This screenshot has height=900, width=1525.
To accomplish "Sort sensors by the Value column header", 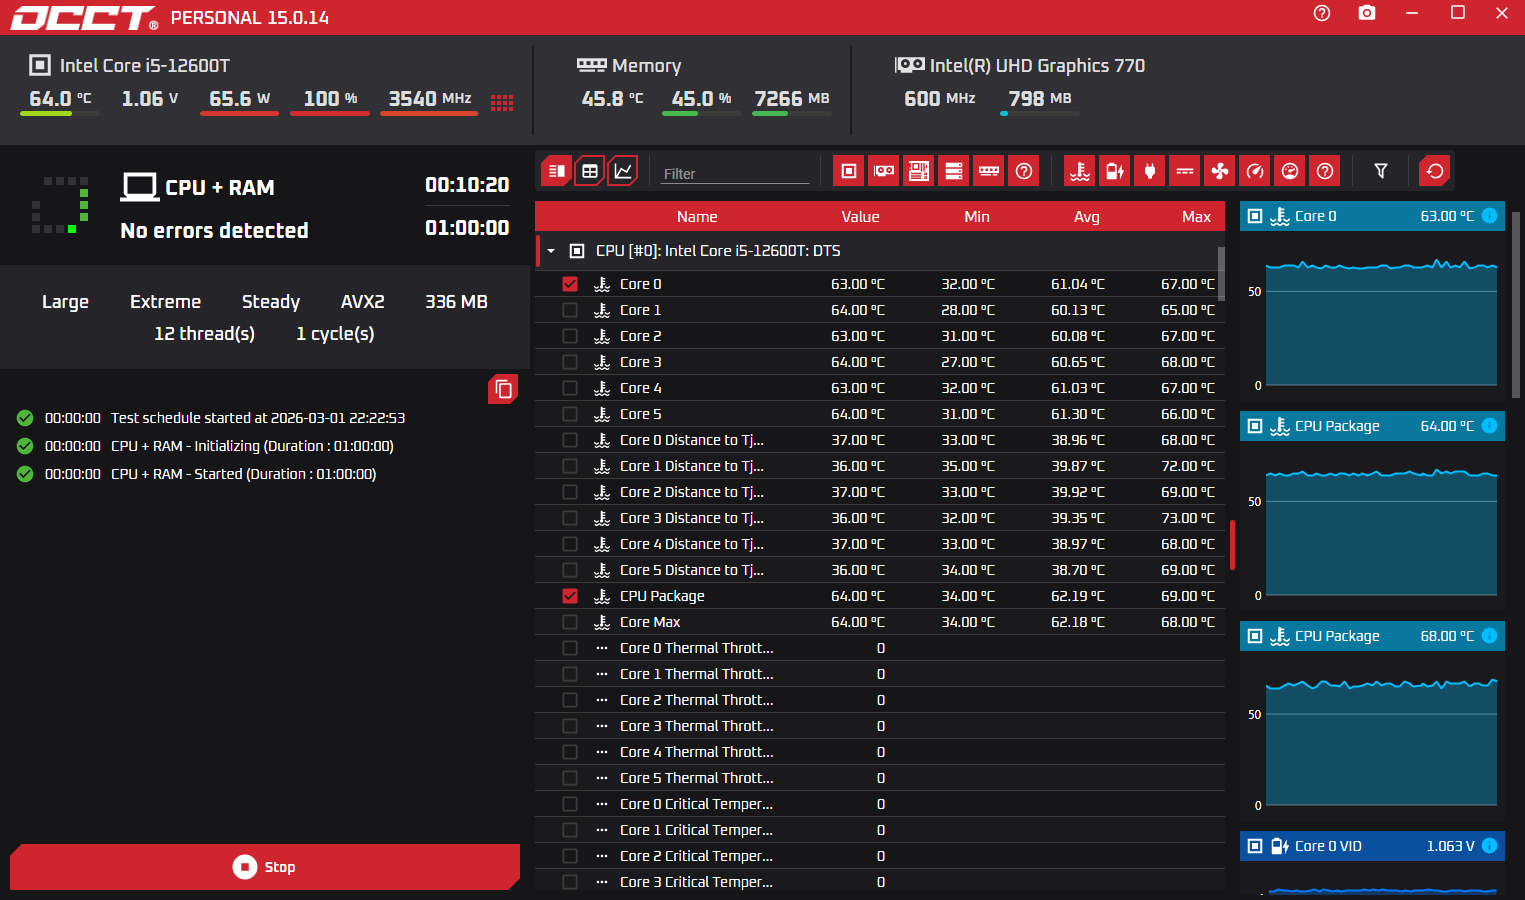I will point(860,217).
